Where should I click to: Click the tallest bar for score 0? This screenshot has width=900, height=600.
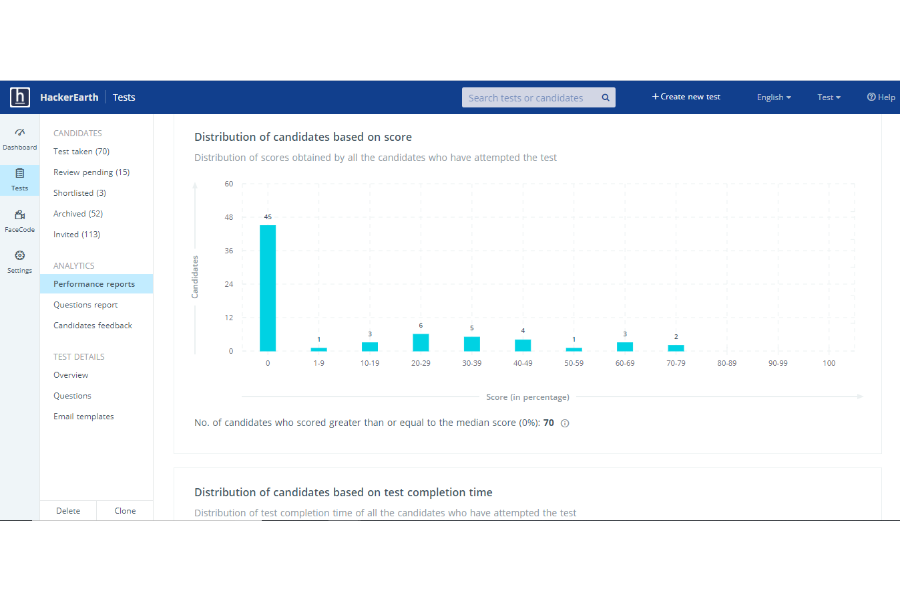(268, 288)
